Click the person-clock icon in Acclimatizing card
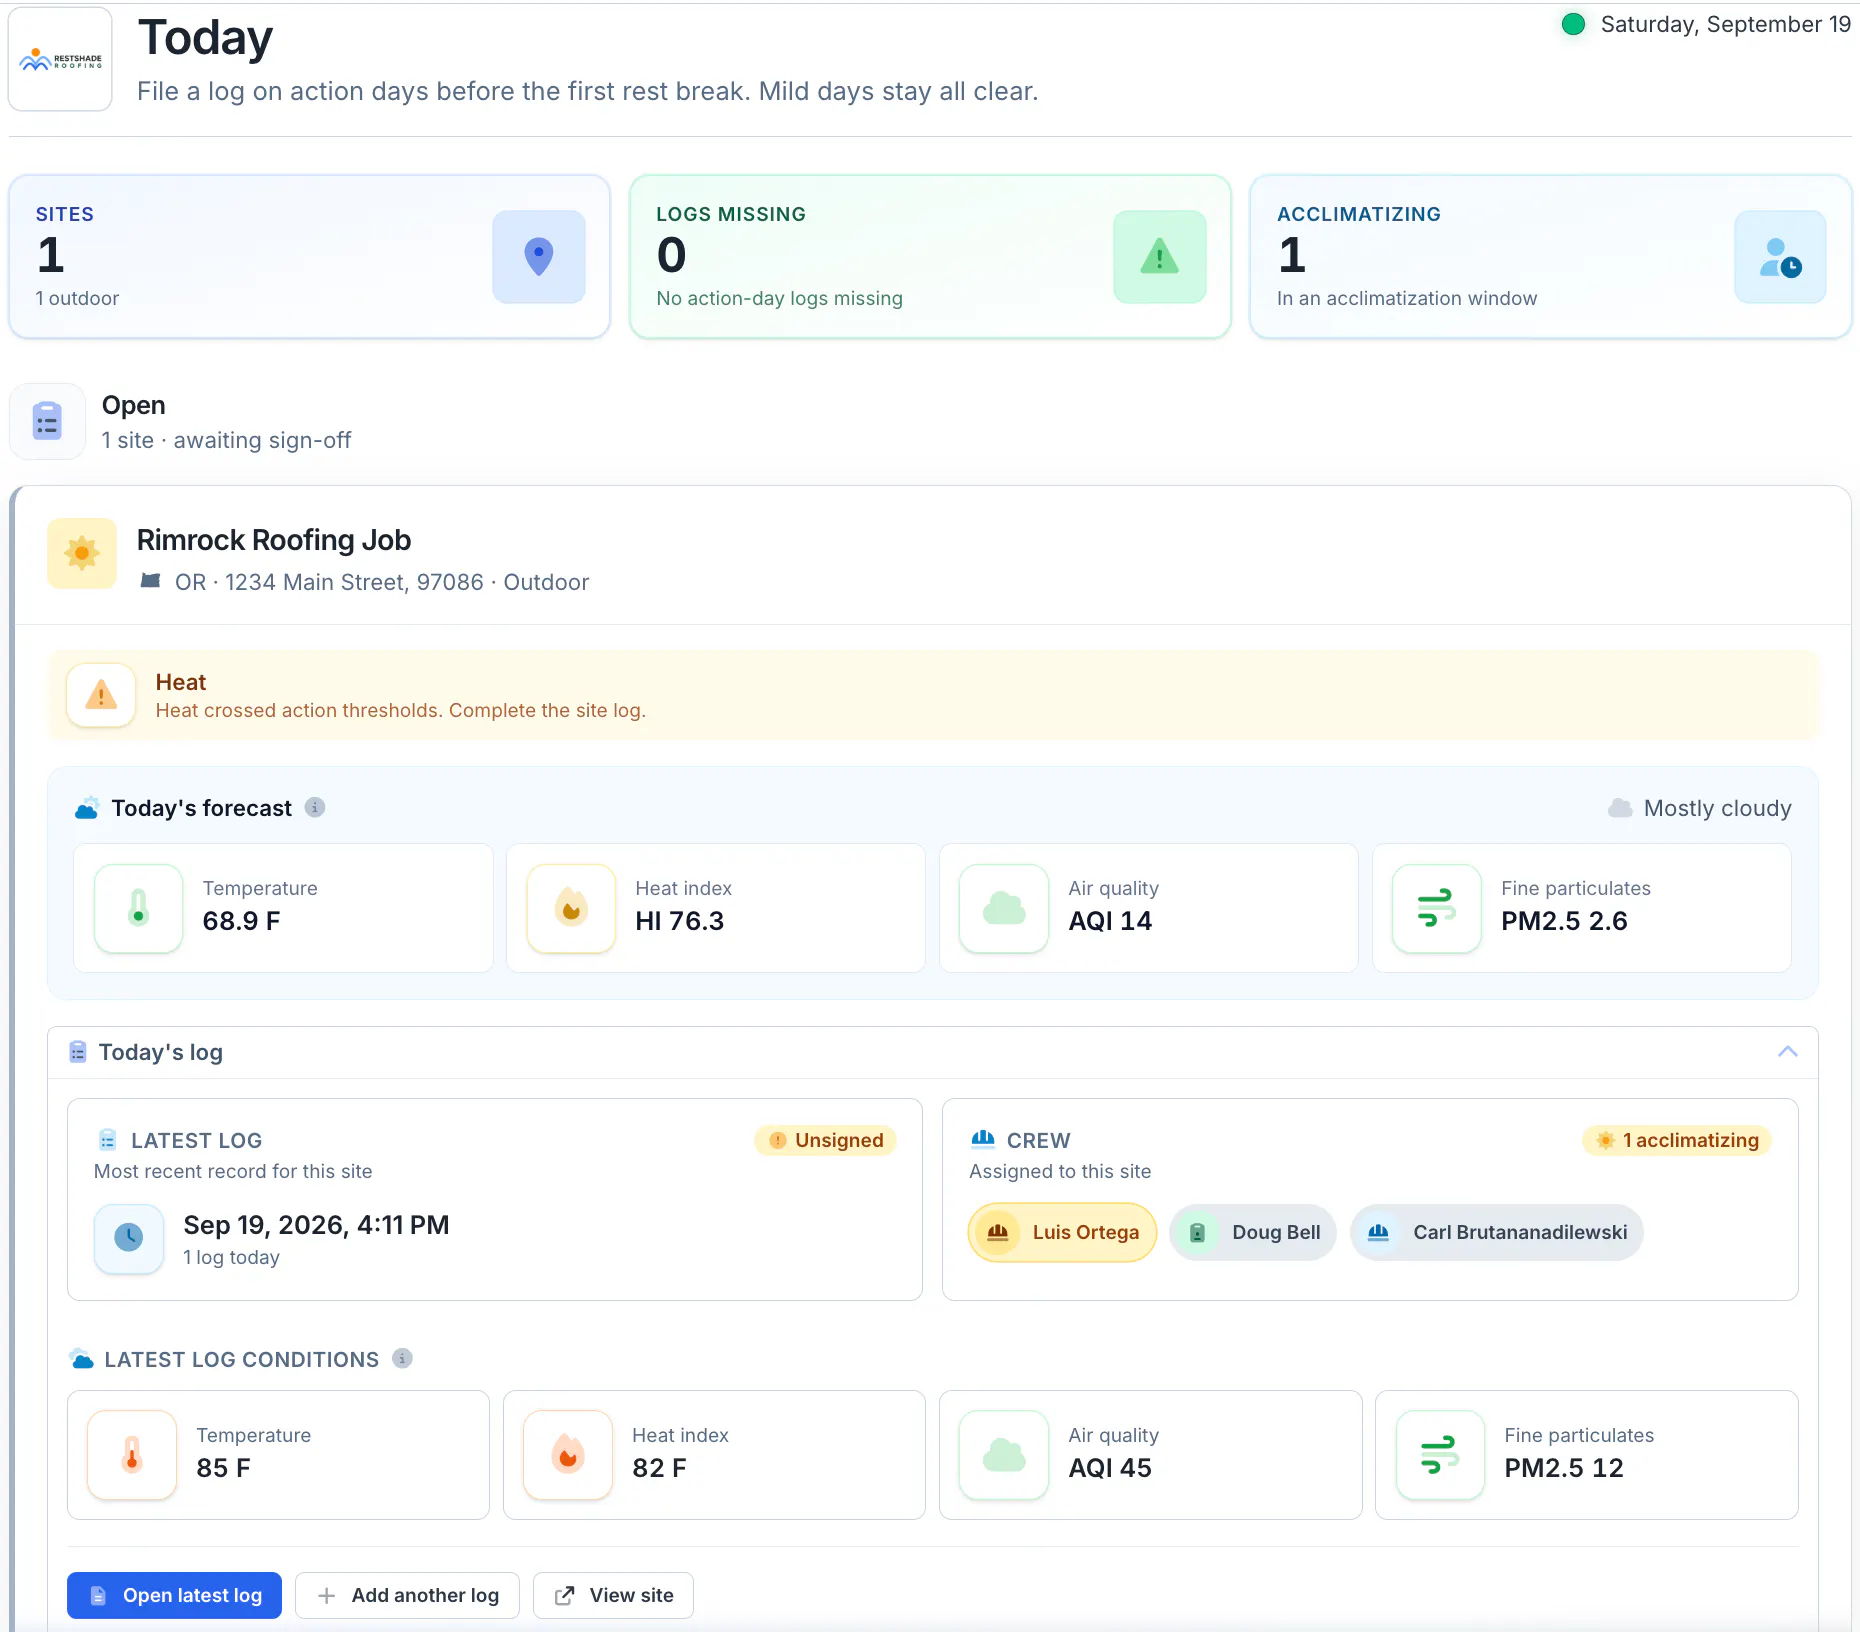 click(x=1780, y=256)
